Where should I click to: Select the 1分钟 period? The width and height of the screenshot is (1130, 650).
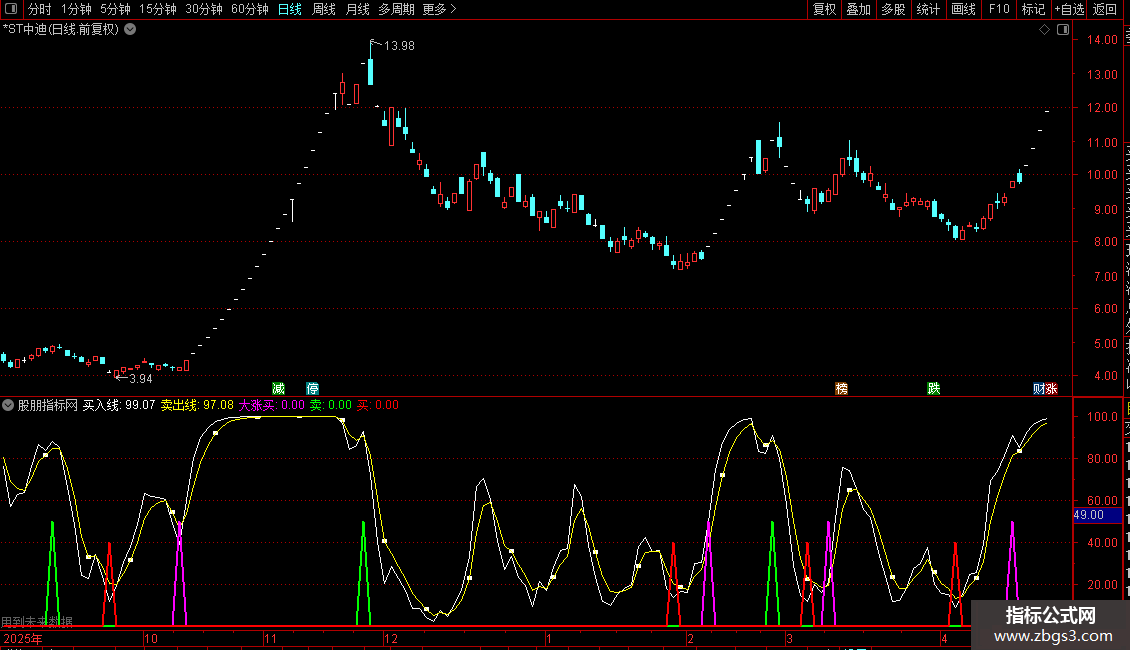pyautogui.click(x=76, y=9)
